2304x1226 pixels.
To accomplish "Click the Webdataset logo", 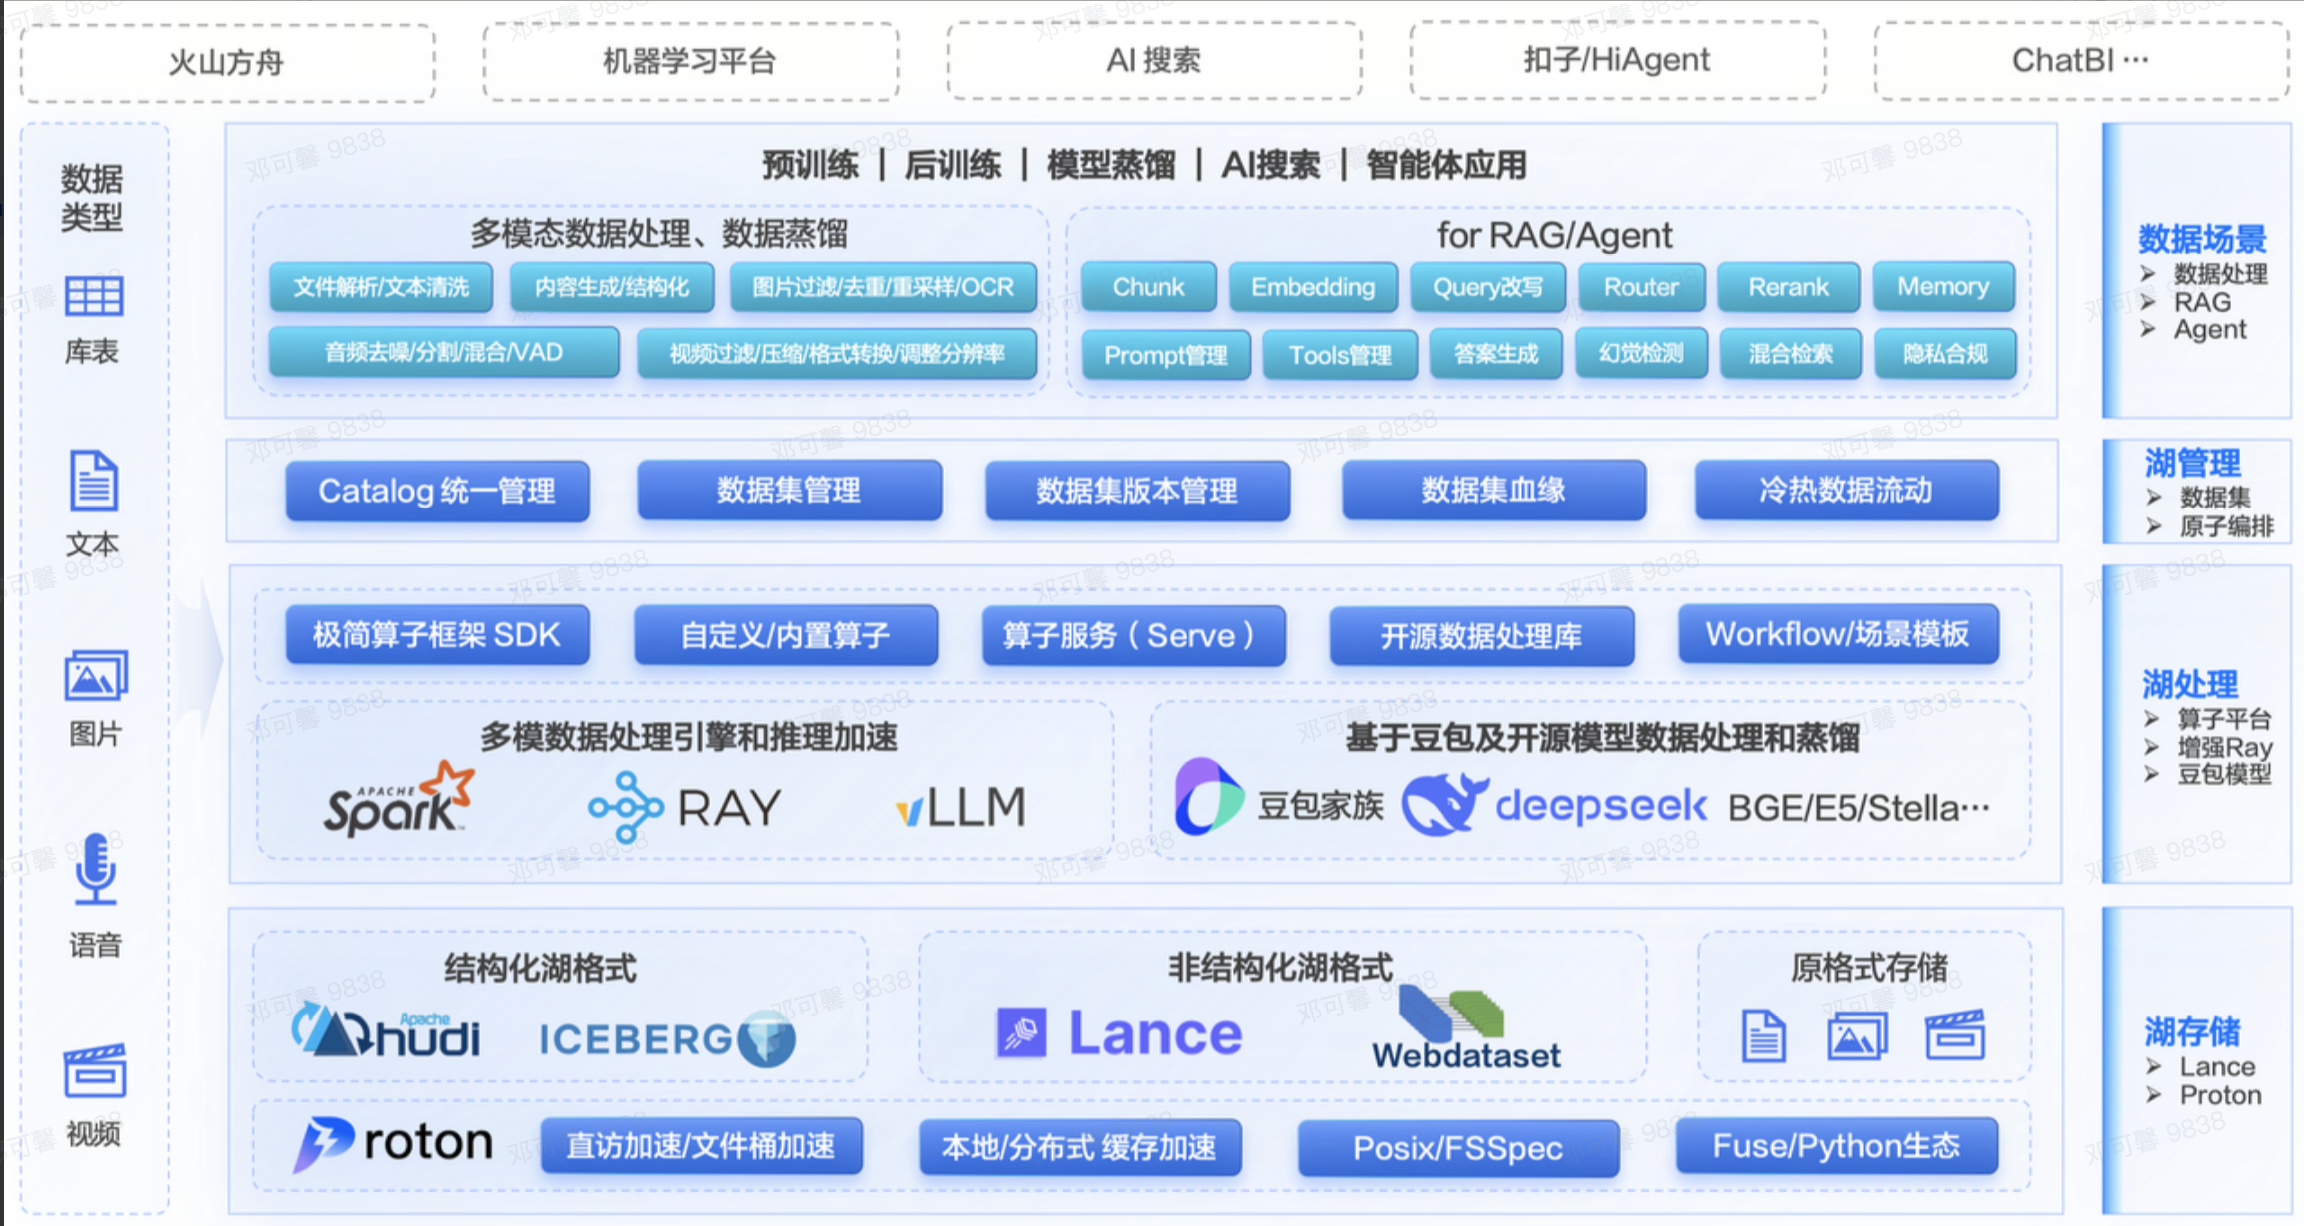I will (x=1465, y=1029).
